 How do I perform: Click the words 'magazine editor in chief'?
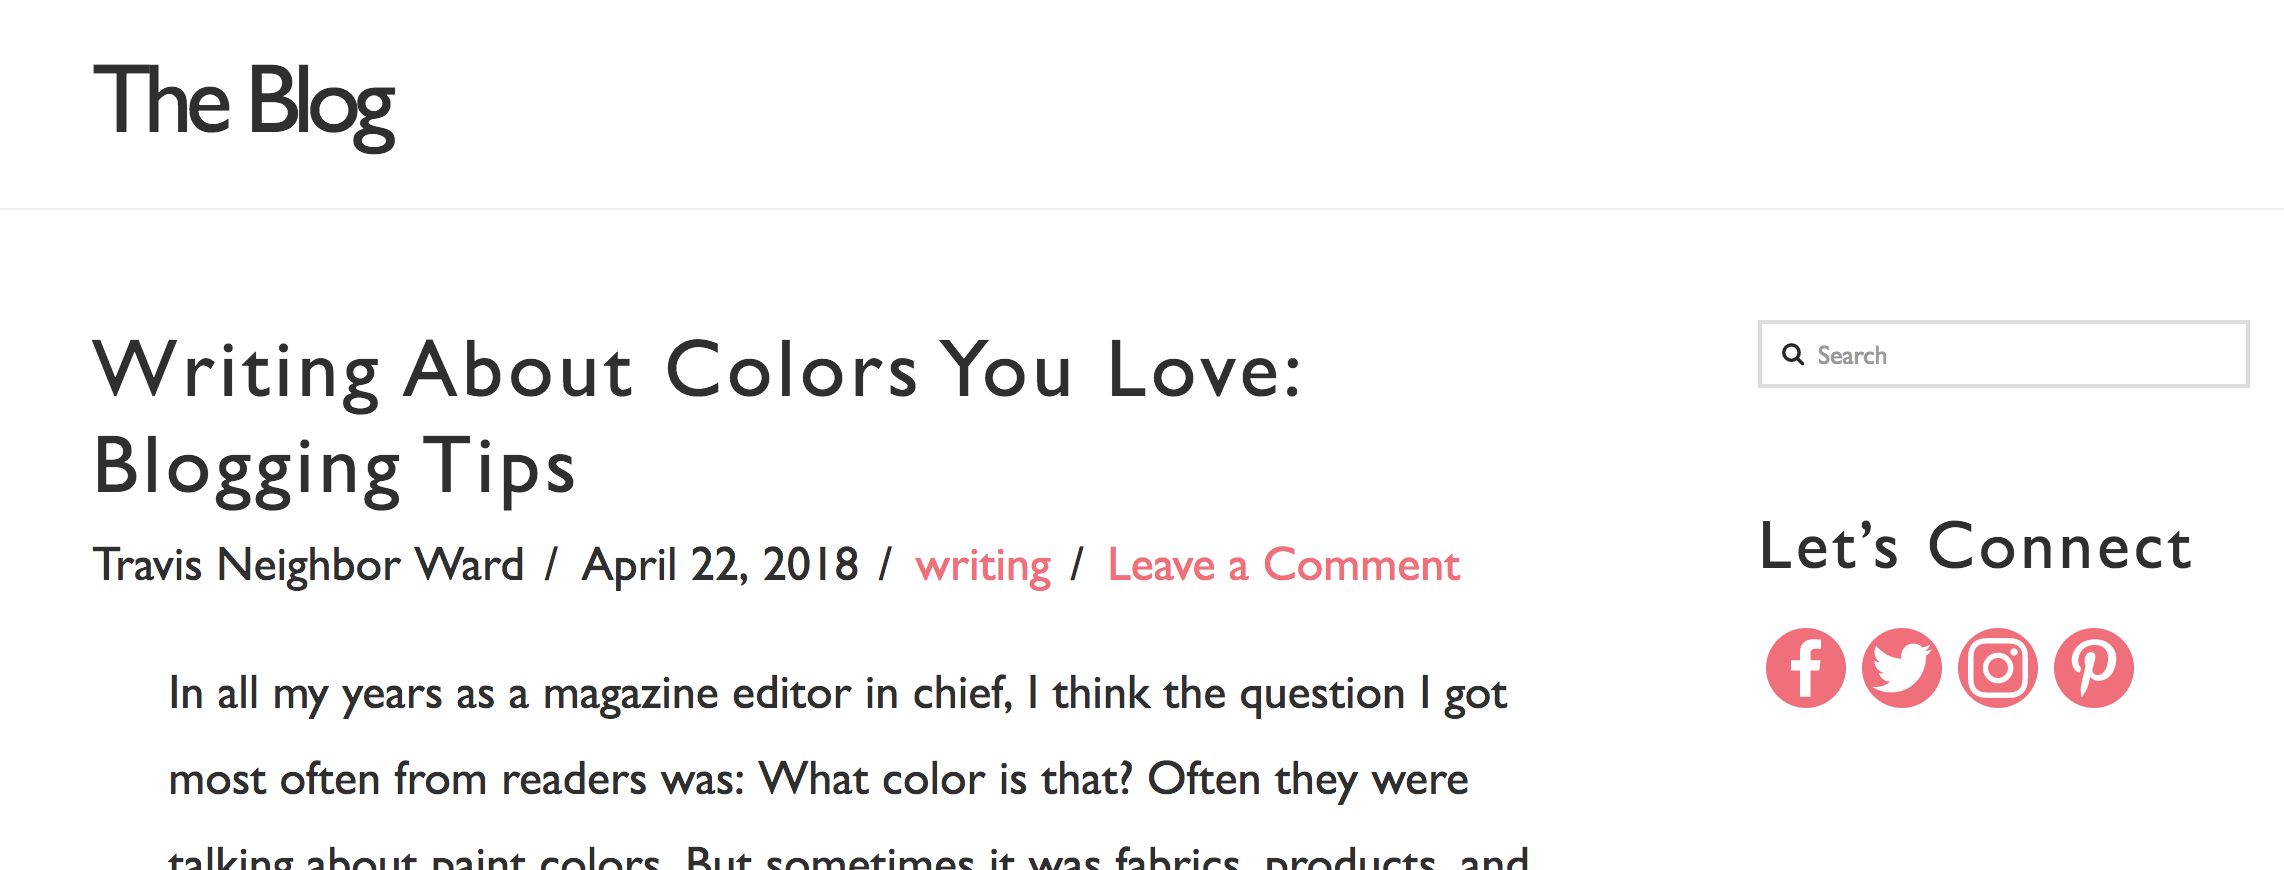pos(776,694)
